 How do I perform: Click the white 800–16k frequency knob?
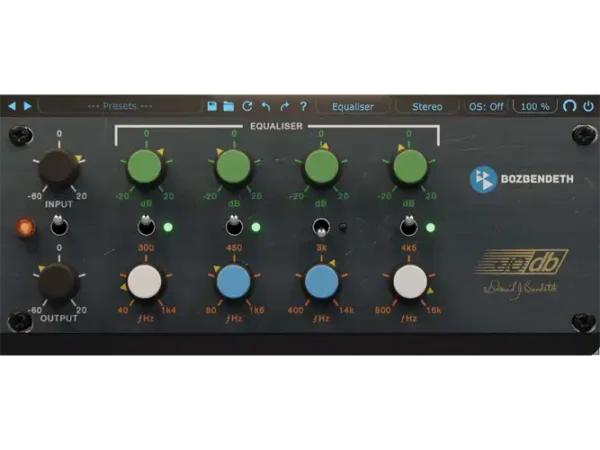click(410, 282)
